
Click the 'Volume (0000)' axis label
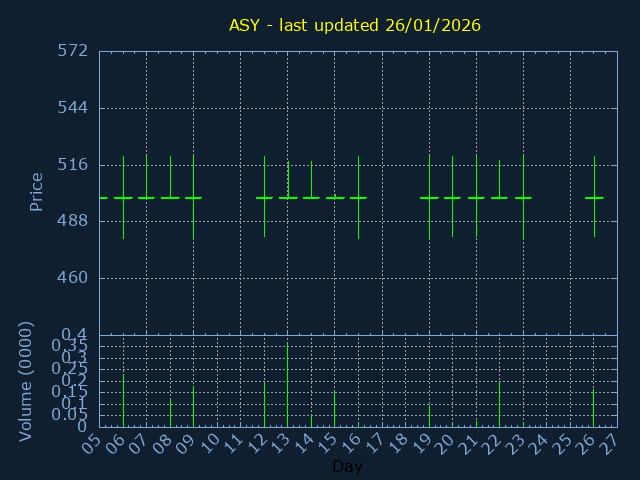pos(27,381)
